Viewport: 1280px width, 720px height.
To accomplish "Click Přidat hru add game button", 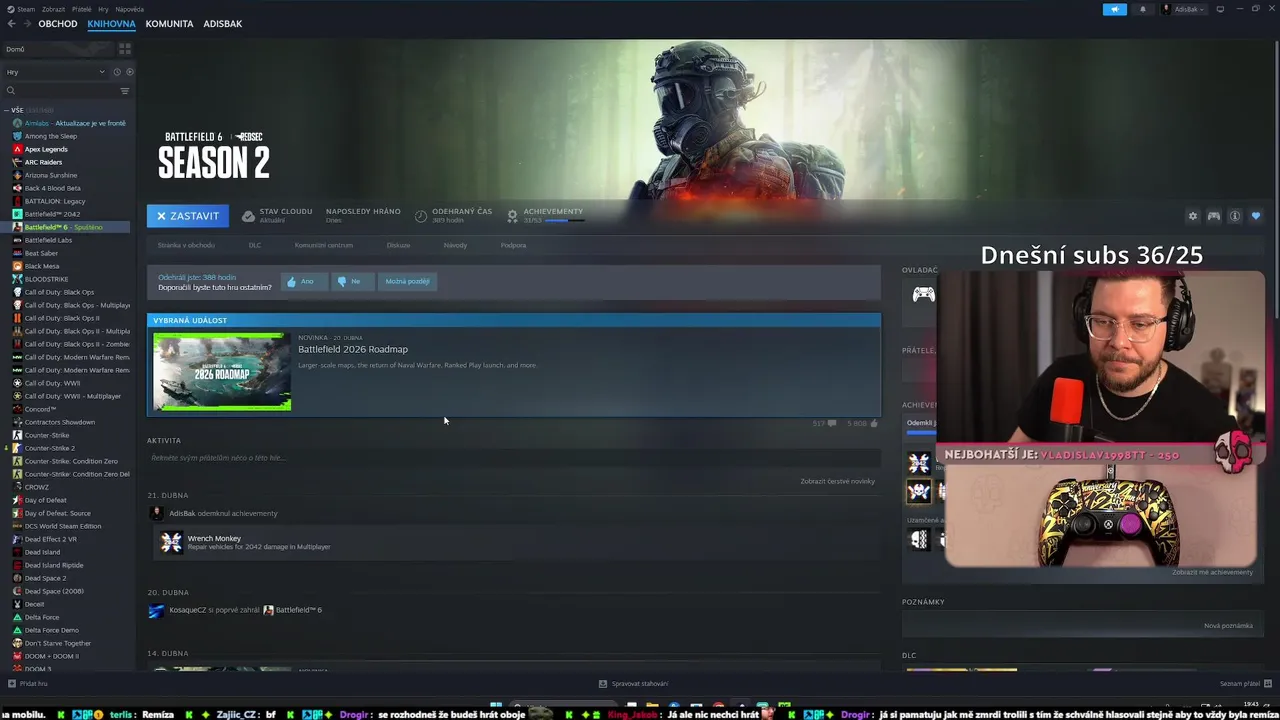I will (28, 684).
